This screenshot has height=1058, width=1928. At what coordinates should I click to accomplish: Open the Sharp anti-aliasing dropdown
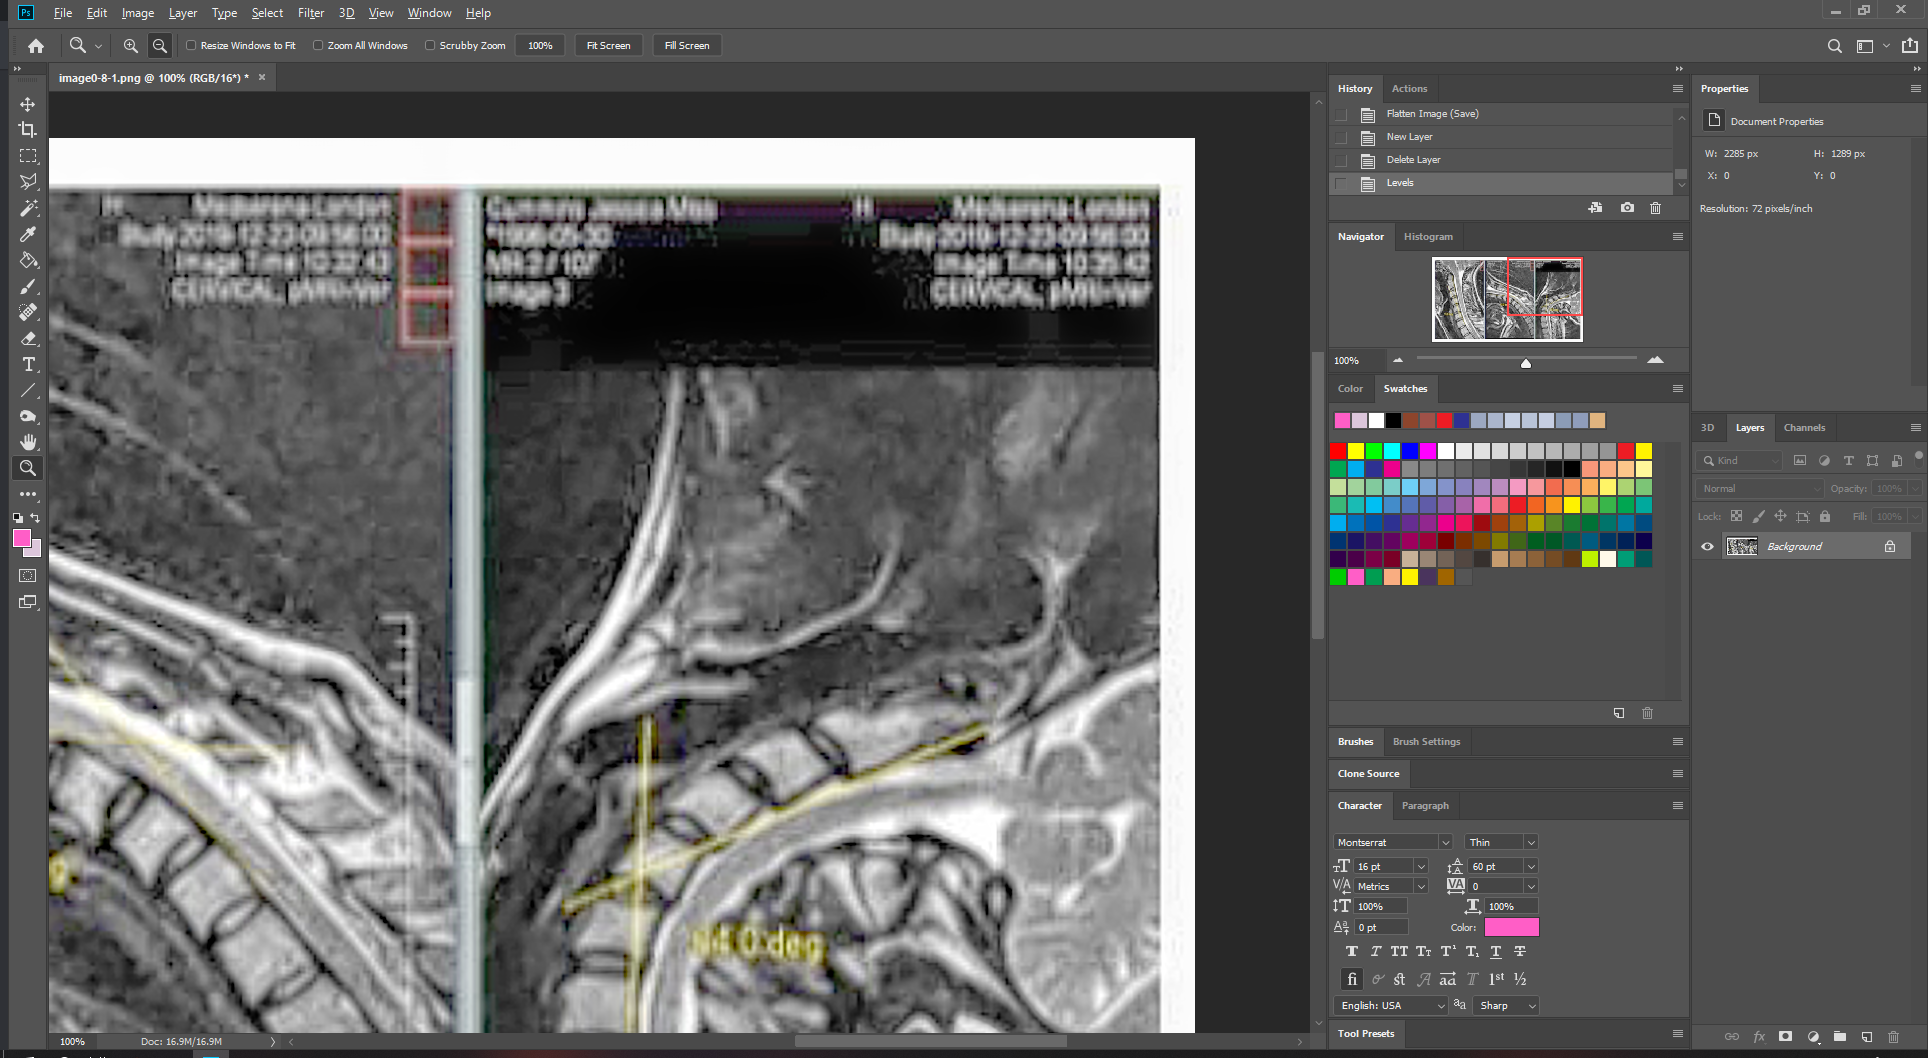tap(1507, 1006)
